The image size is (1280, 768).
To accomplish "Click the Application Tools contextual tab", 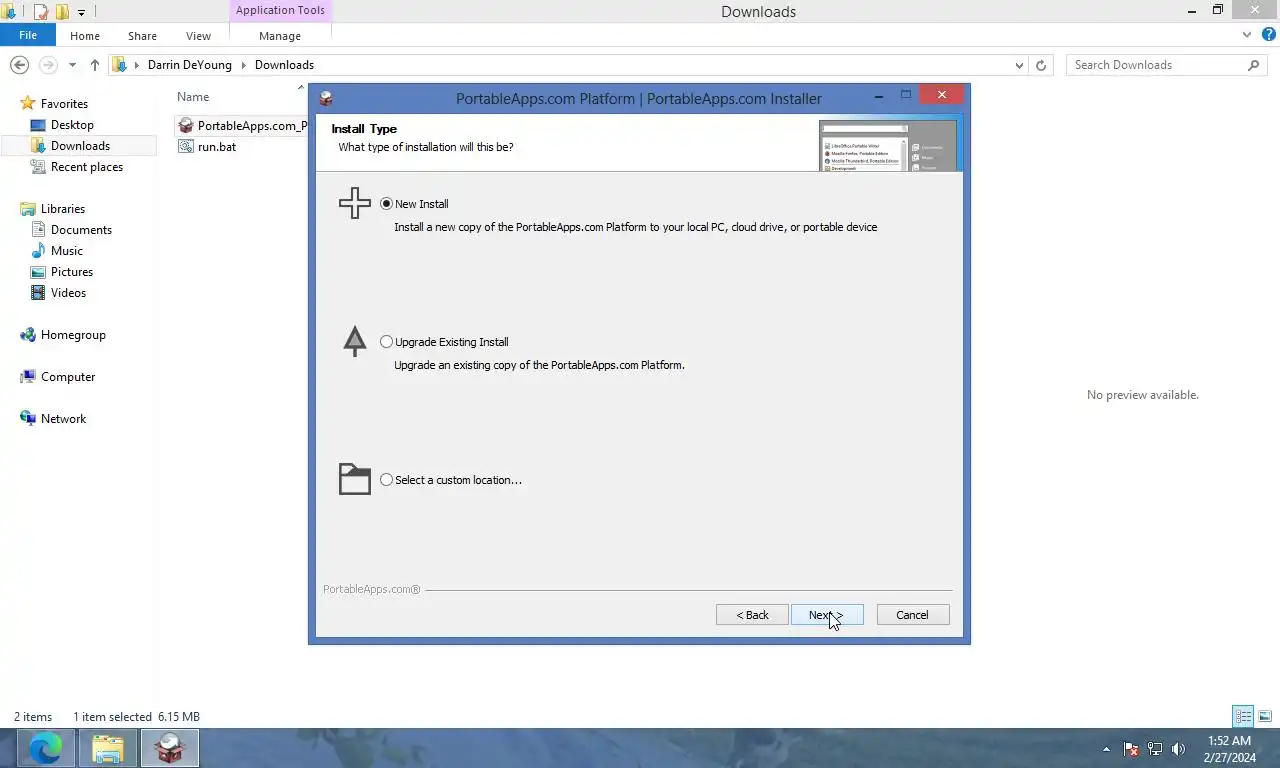I will (x=280, y=11).
